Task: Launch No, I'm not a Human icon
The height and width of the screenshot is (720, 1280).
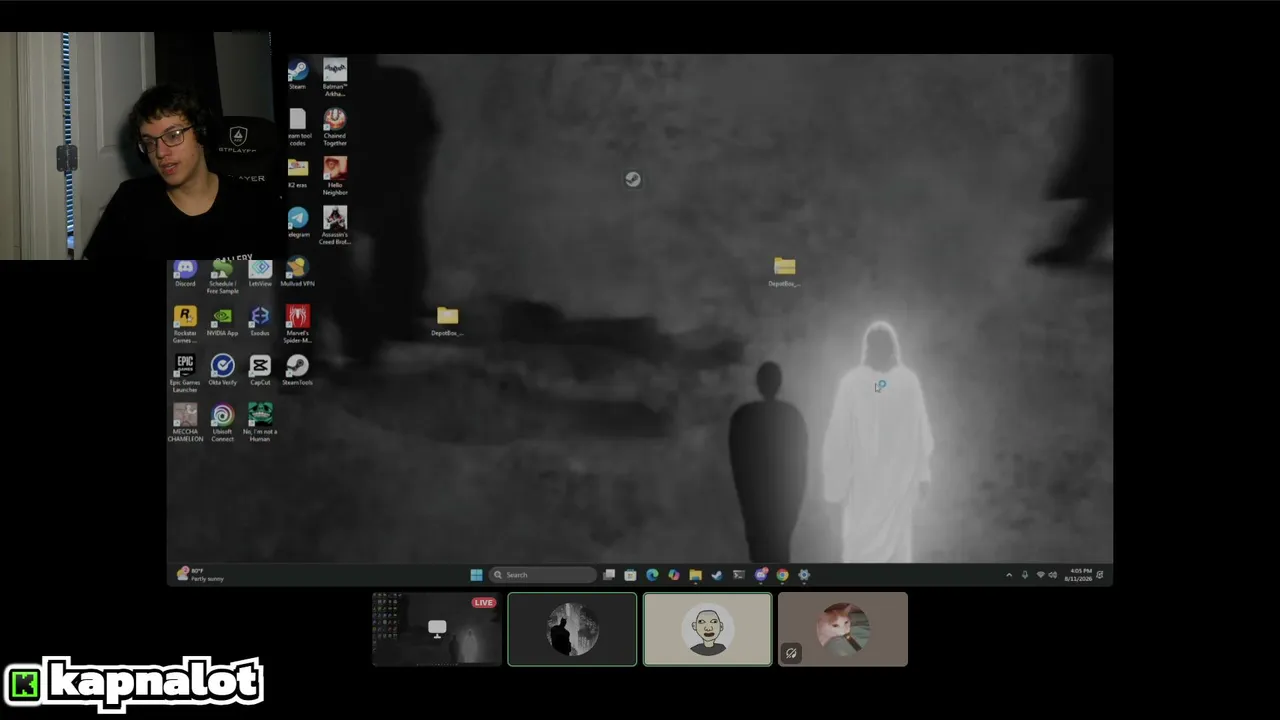Action: tap(260, 423)
